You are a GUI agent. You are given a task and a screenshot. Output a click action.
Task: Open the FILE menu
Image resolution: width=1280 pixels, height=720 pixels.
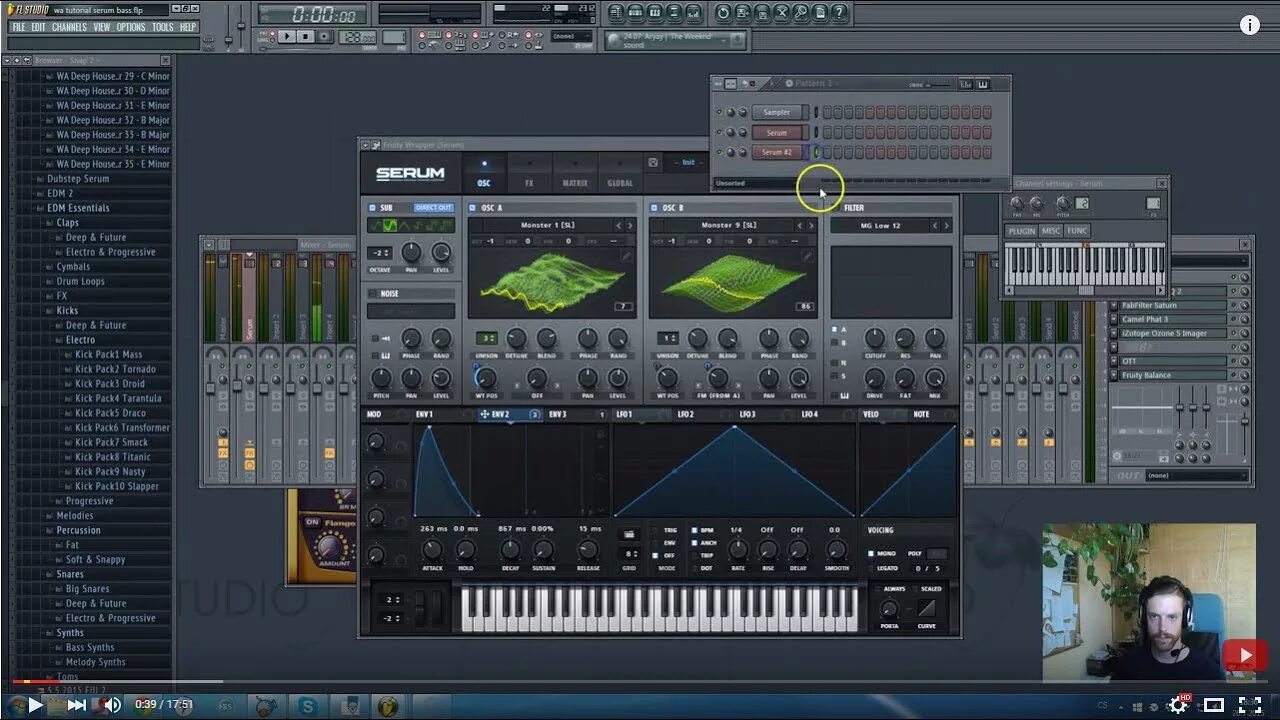(19, 27)
